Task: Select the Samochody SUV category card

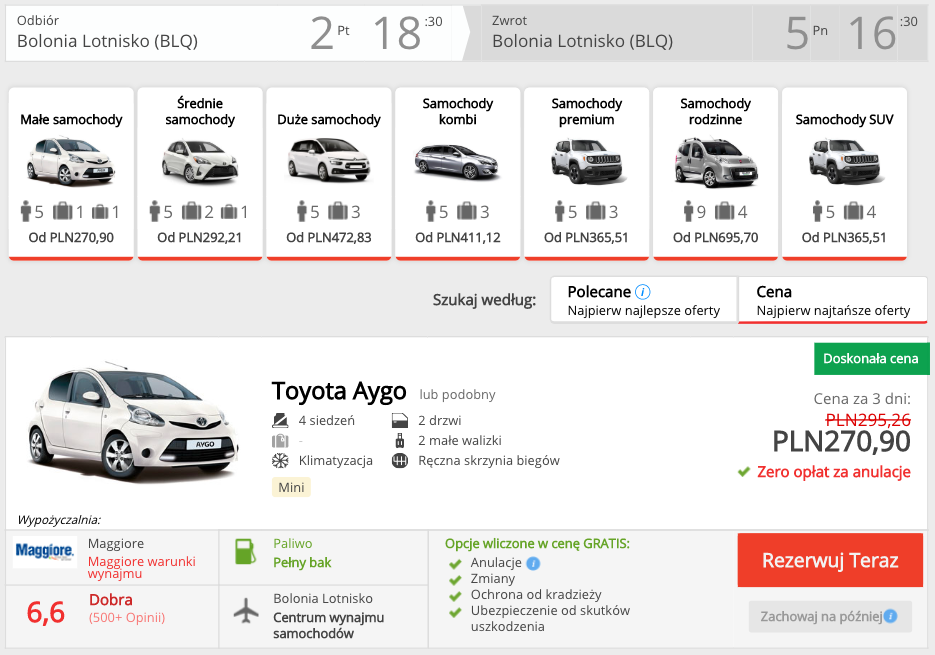Action: click(x=844, y=174)
